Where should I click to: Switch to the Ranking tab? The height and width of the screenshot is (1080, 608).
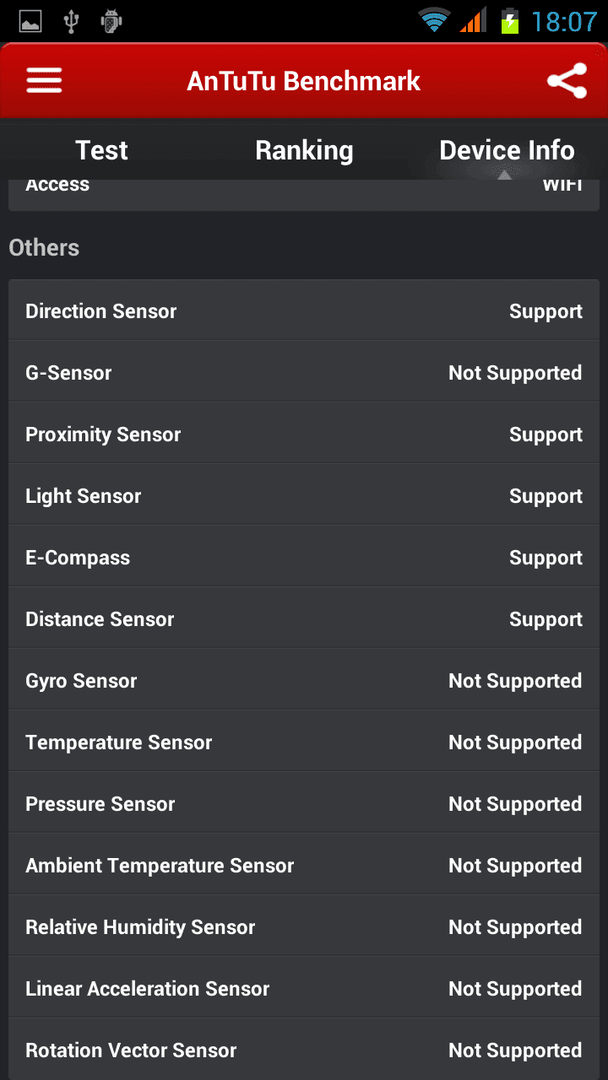(304, 149)
